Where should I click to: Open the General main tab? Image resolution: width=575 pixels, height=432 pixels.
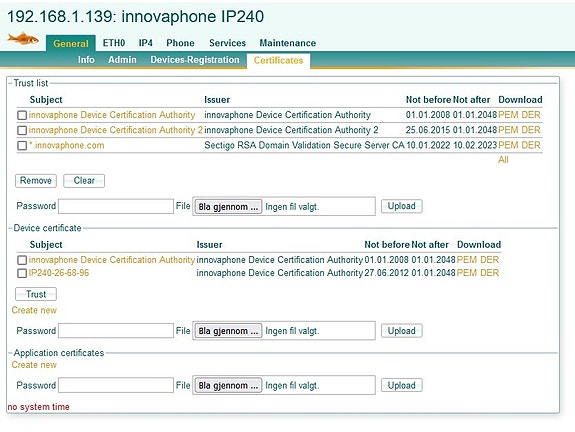tap(71, 44)
